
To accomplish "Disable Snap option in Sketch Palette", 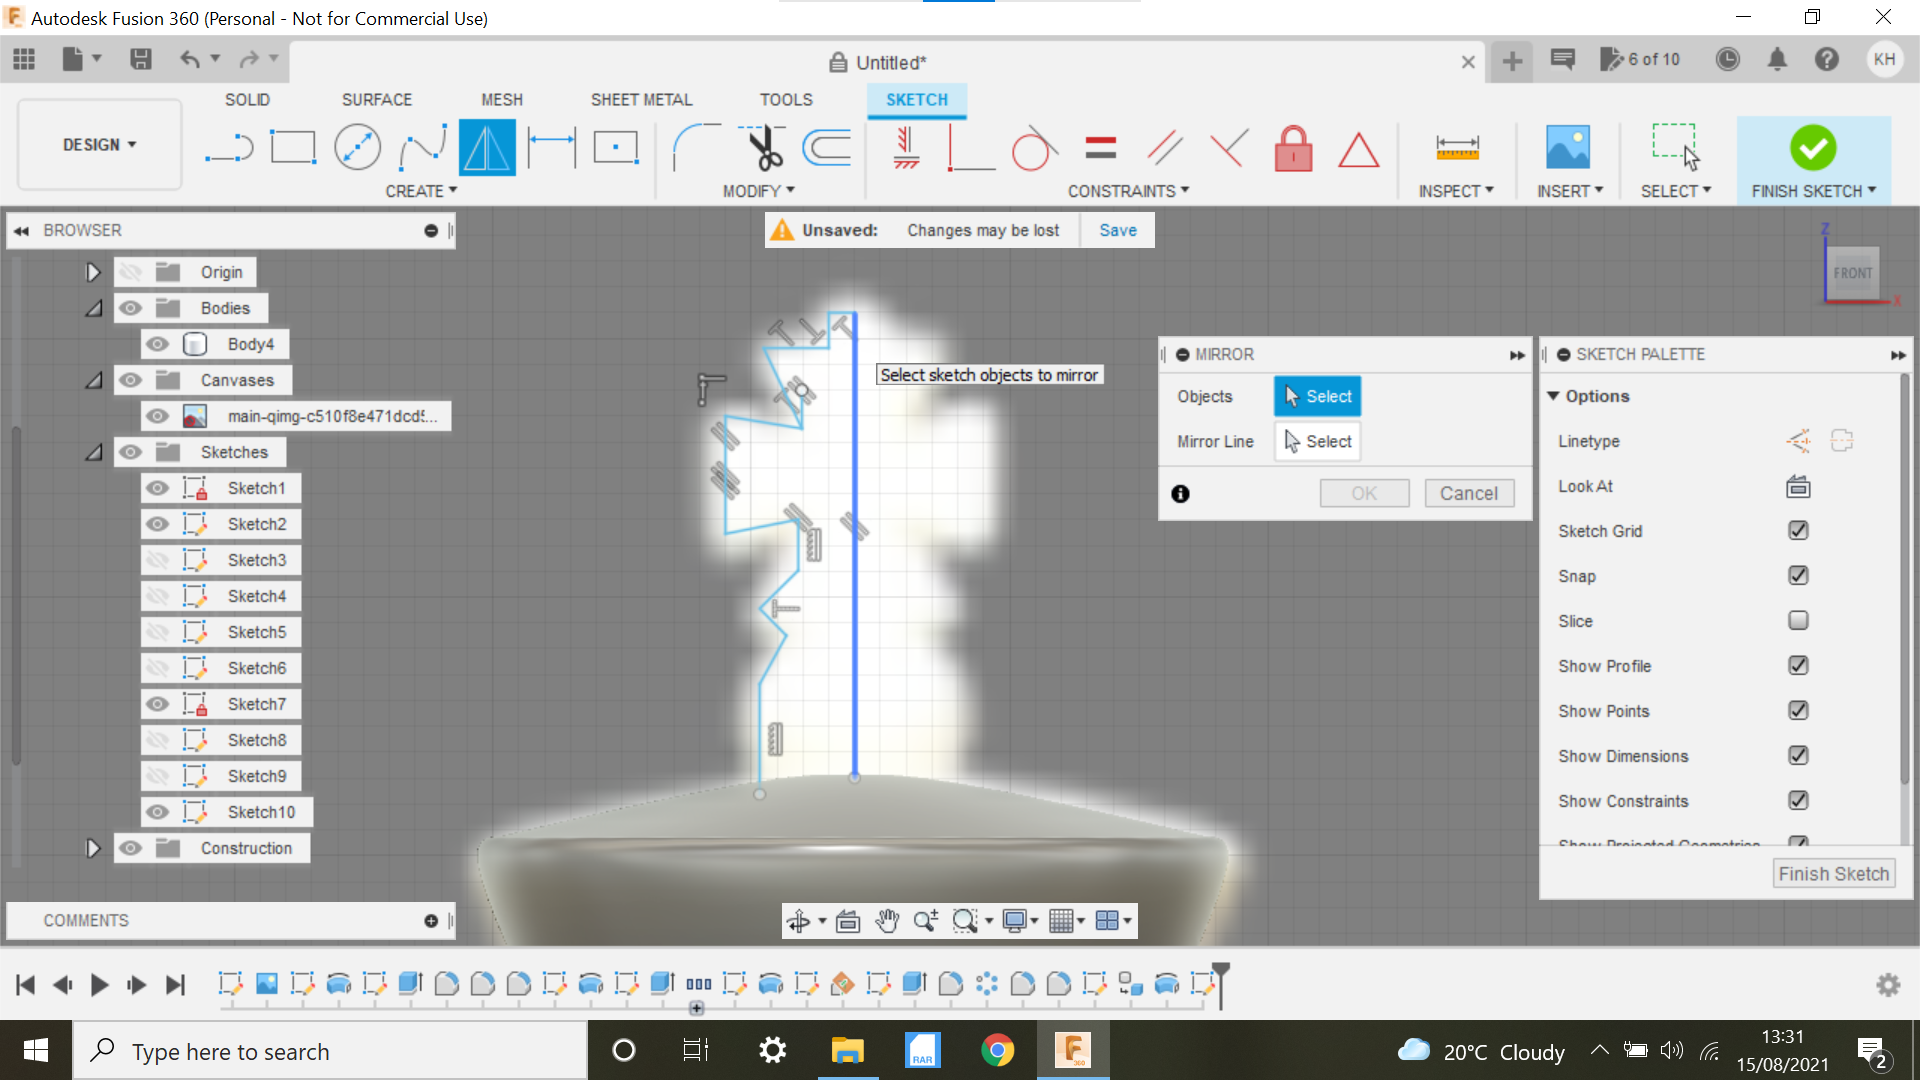I will point(1797,575).
